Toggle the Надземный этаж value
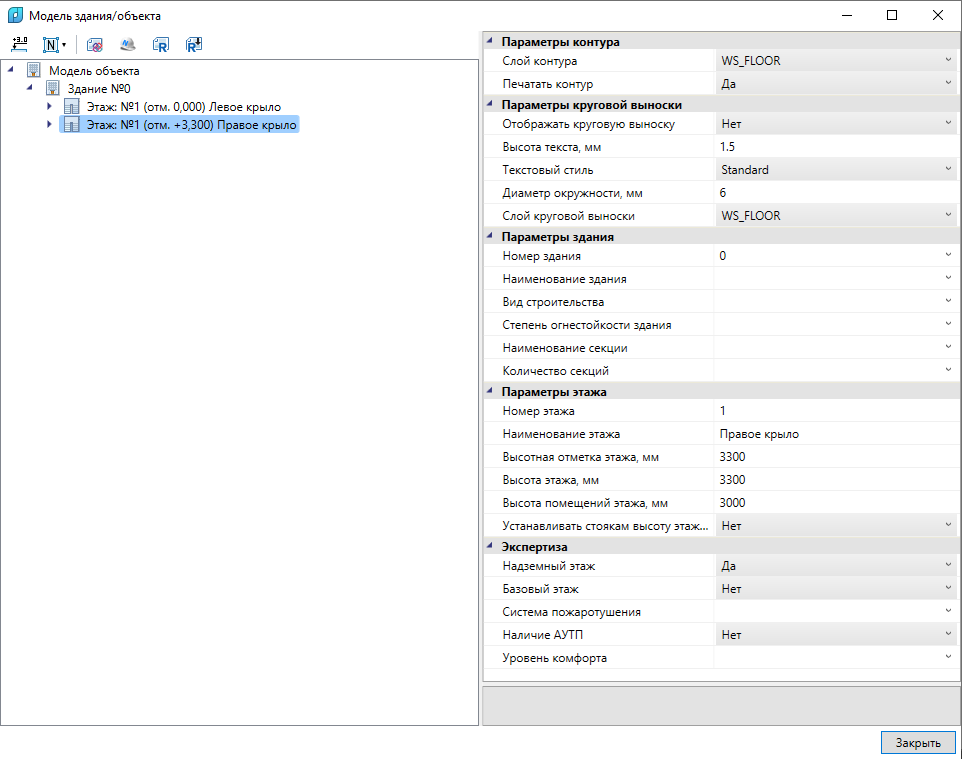Viewport: 962px width, 759px height. coord(836,566)
